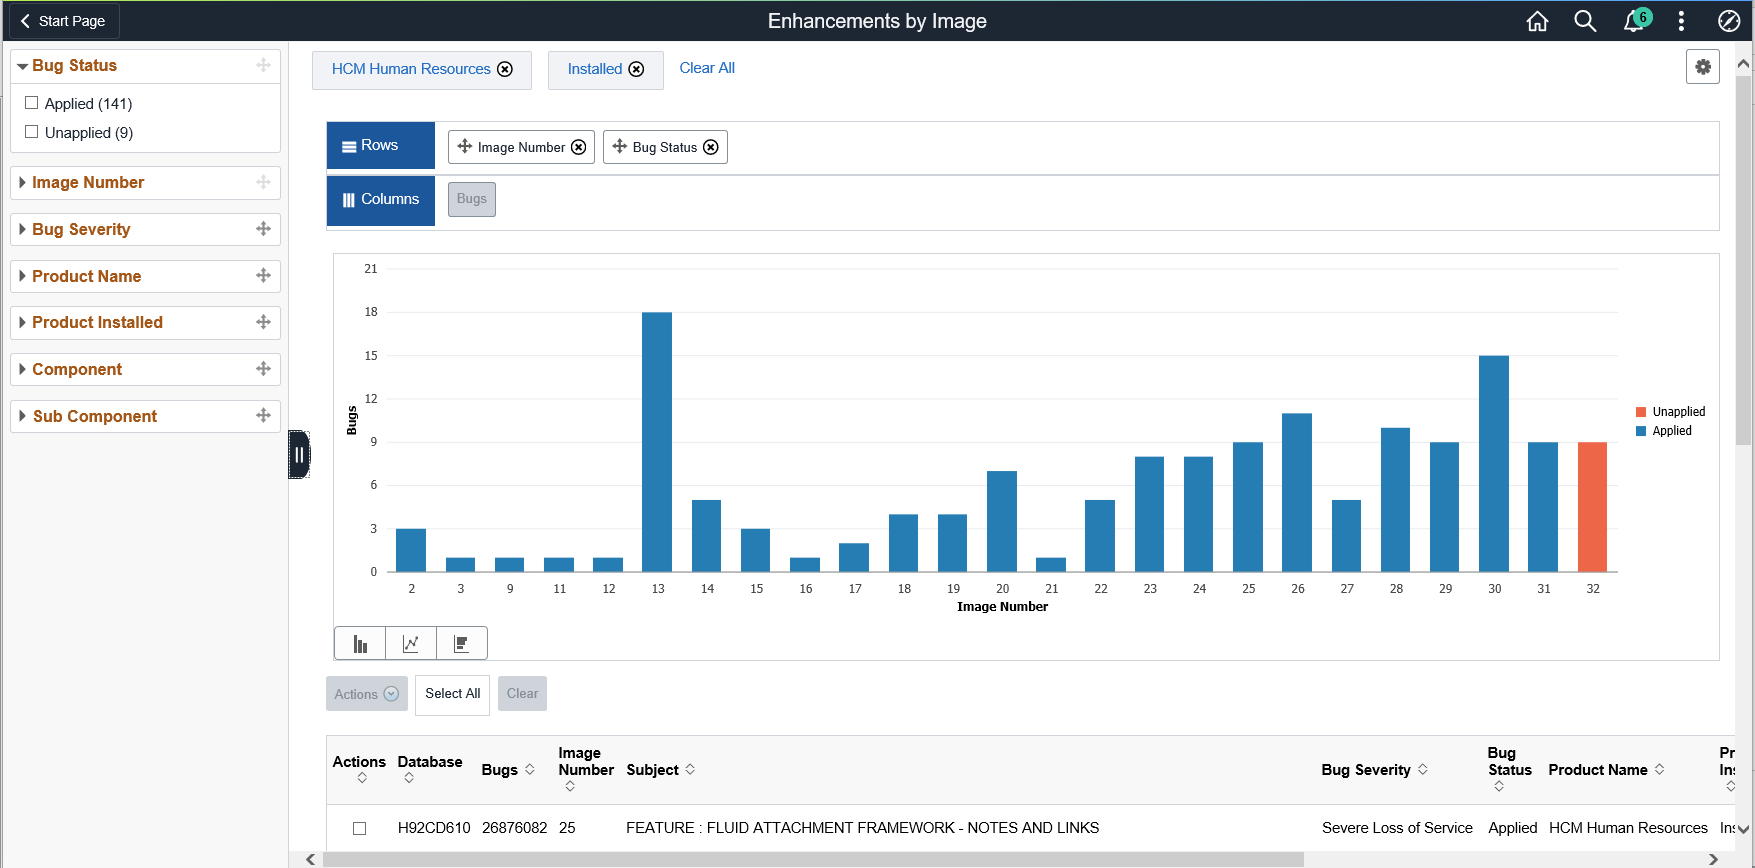Check the Unapplied (9) checkbox

coord(32,132)
